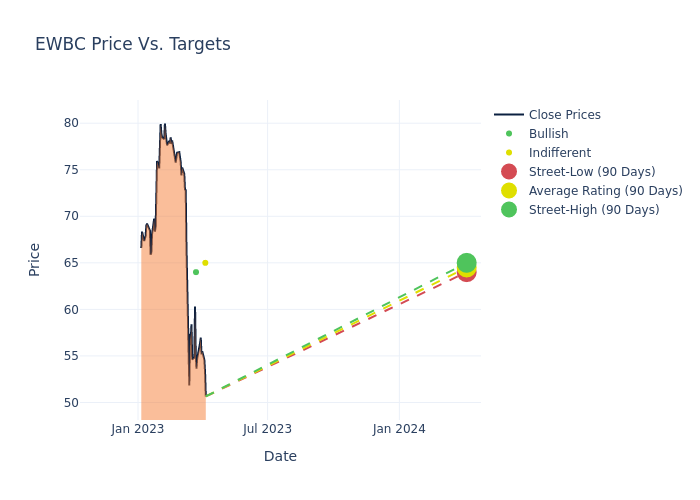Click the "Jan 2023" x-axis tick label

click(x=138, y=429)
